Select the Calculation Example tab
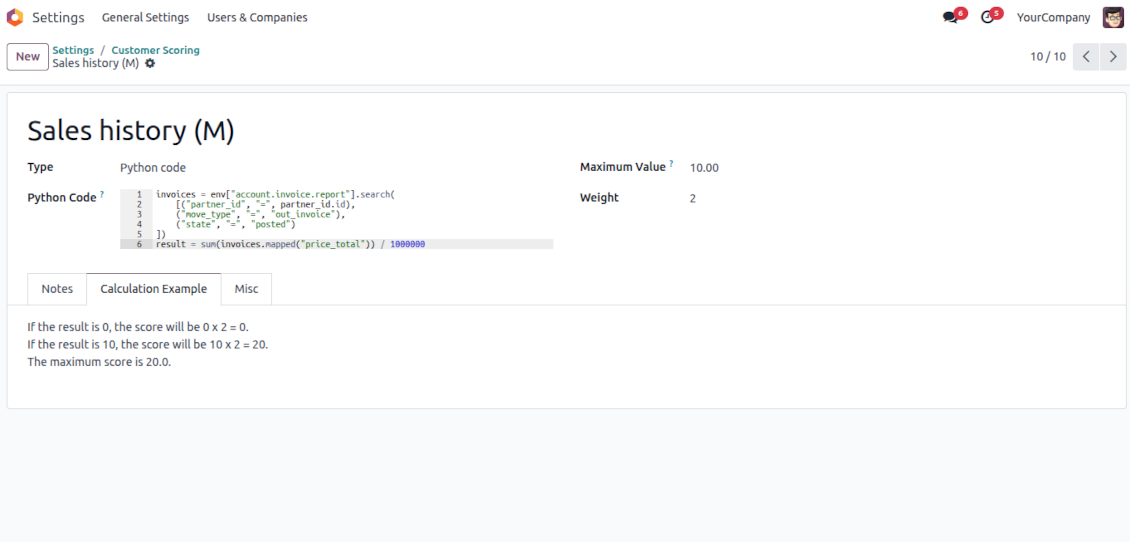 click(x=154, y=289)
